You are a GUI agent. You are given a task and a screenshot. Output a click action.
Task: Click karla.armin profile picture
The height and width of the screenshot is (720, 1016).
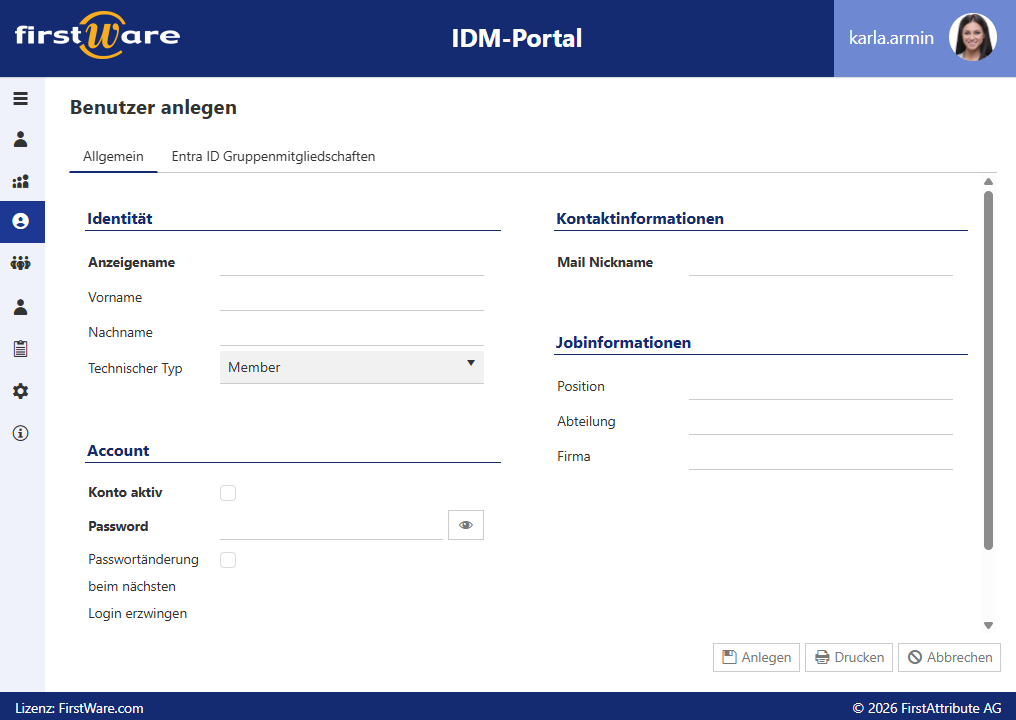pos(973,38)
